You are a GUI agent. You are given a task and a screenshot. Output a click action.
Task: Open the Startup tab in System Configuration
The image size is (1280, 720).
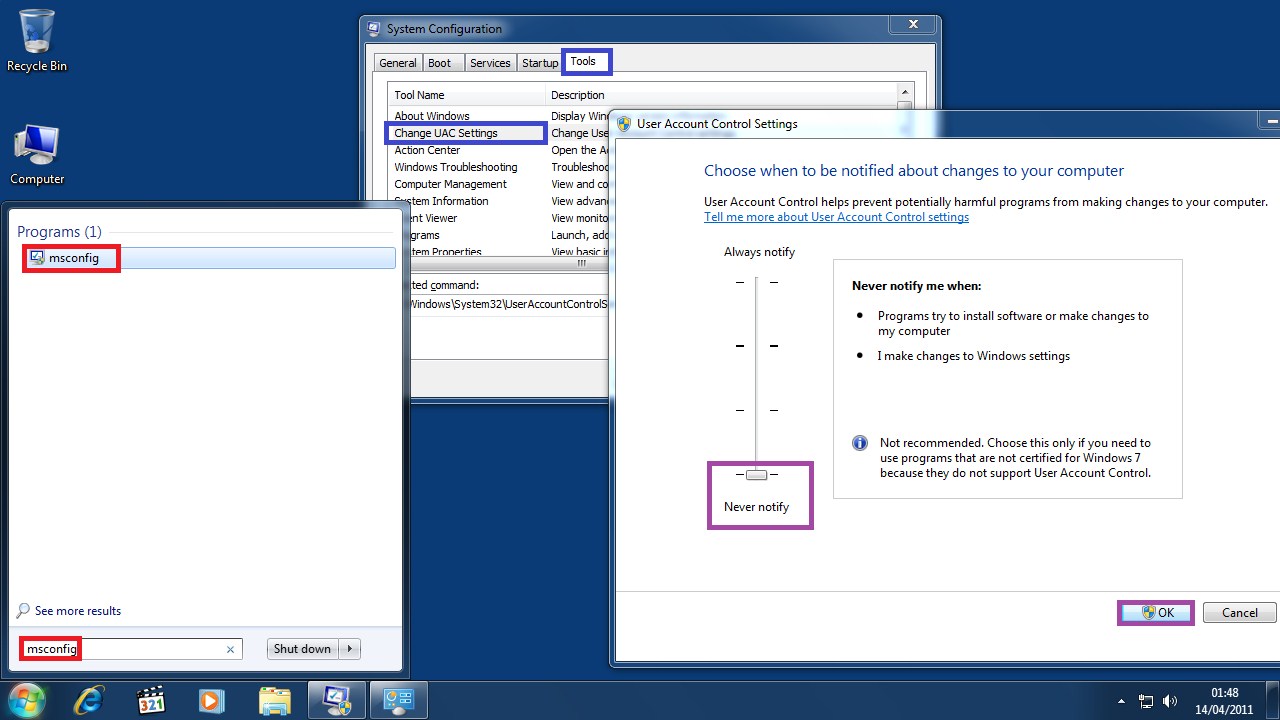point(540,63)
